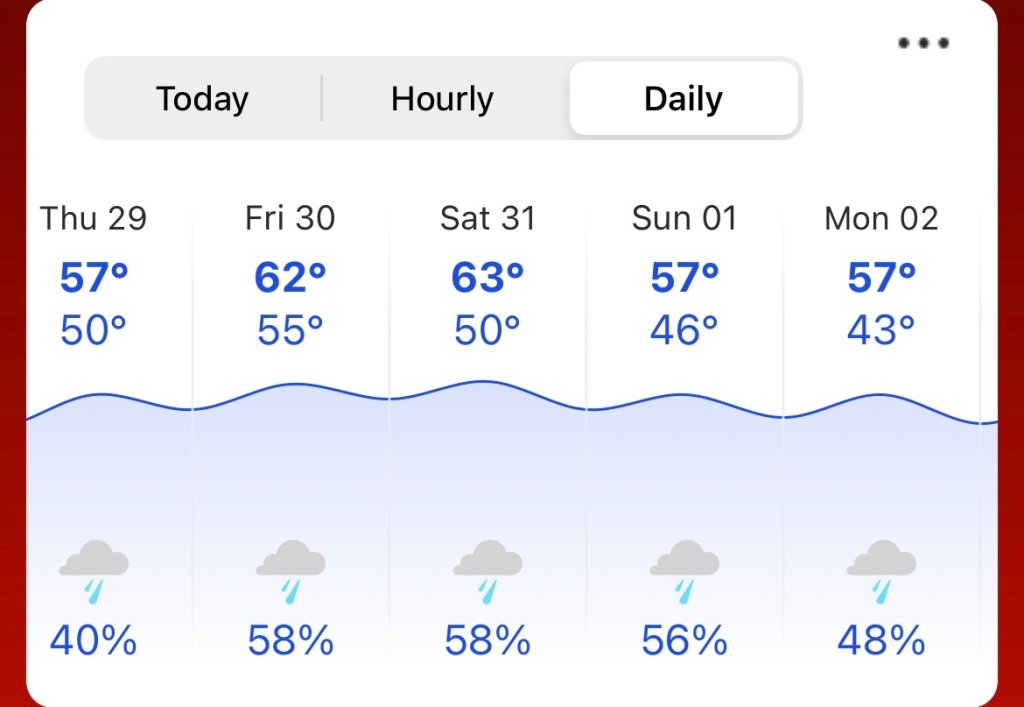This screenshot has width=1024, height=707.
Task: Click Monday's 48% precipitation chance
Action: (881, 641)
